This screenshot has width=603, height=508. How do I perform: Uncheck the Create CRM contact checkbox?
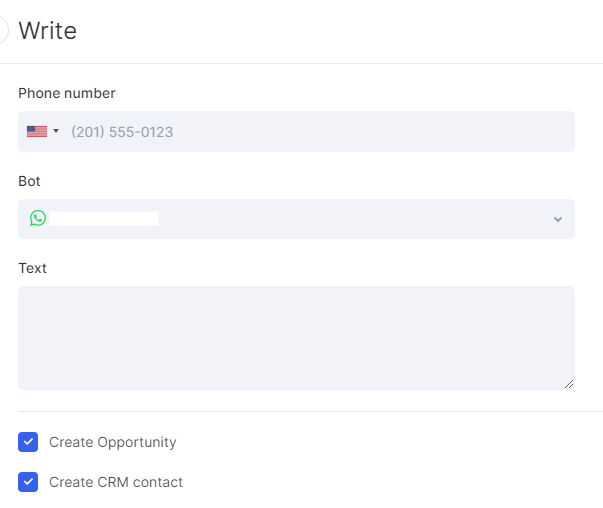coord(28,482)
